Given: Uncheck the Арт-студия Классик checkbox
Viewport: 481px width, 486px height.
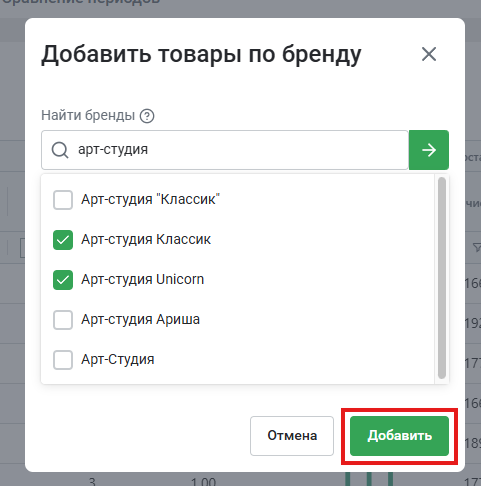Looking at the screenshot, I should click(x=63, y=240).
